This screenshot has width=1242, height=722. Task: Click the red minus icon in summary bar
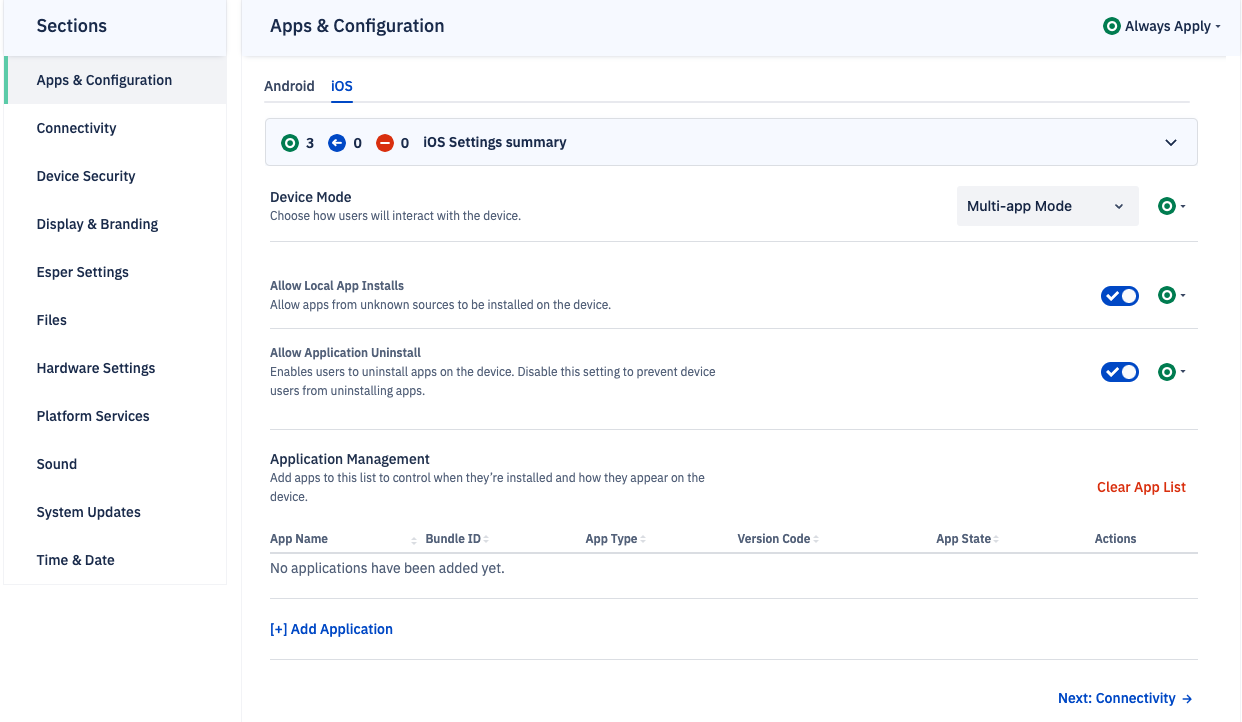(385, 143)
